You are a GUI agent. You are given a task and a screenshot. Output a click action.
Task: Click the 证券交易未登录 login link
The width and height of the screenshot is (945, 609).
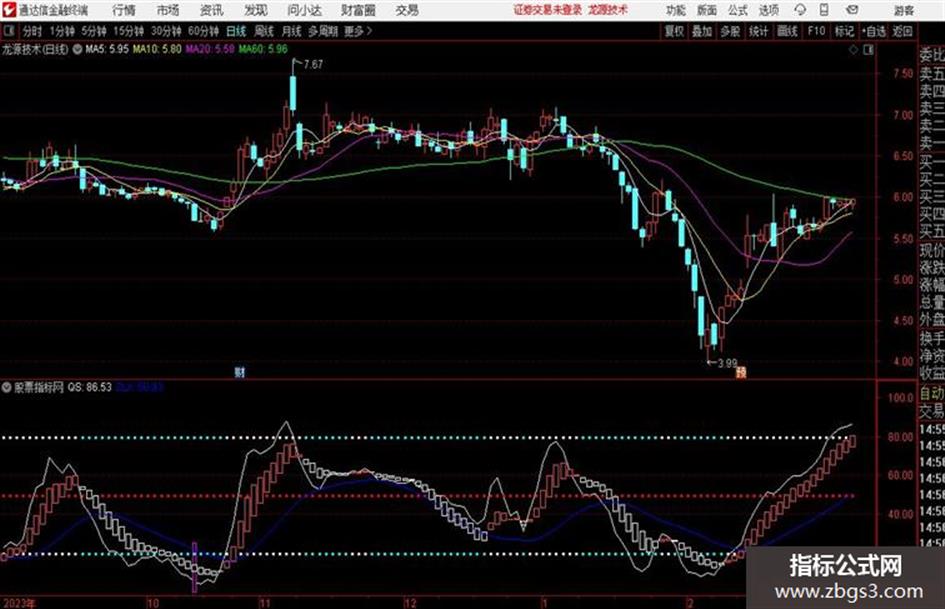[548, 10]
